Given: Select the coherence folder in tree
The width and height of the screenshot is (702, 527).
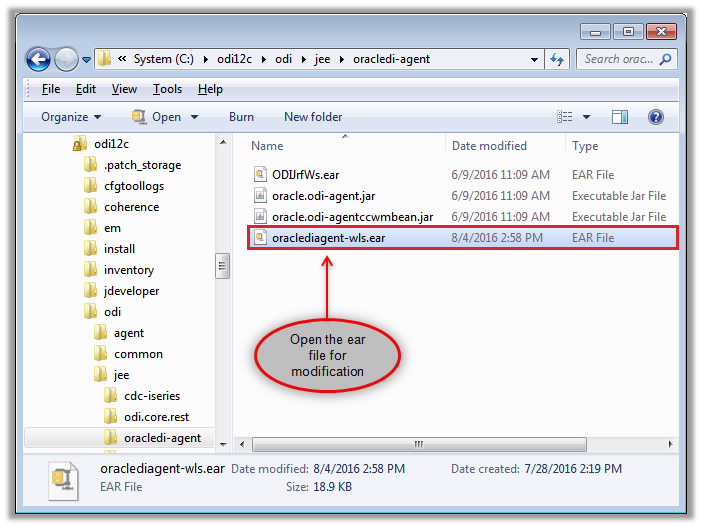Looking at the screenshot, I should (x=131, y=207).
